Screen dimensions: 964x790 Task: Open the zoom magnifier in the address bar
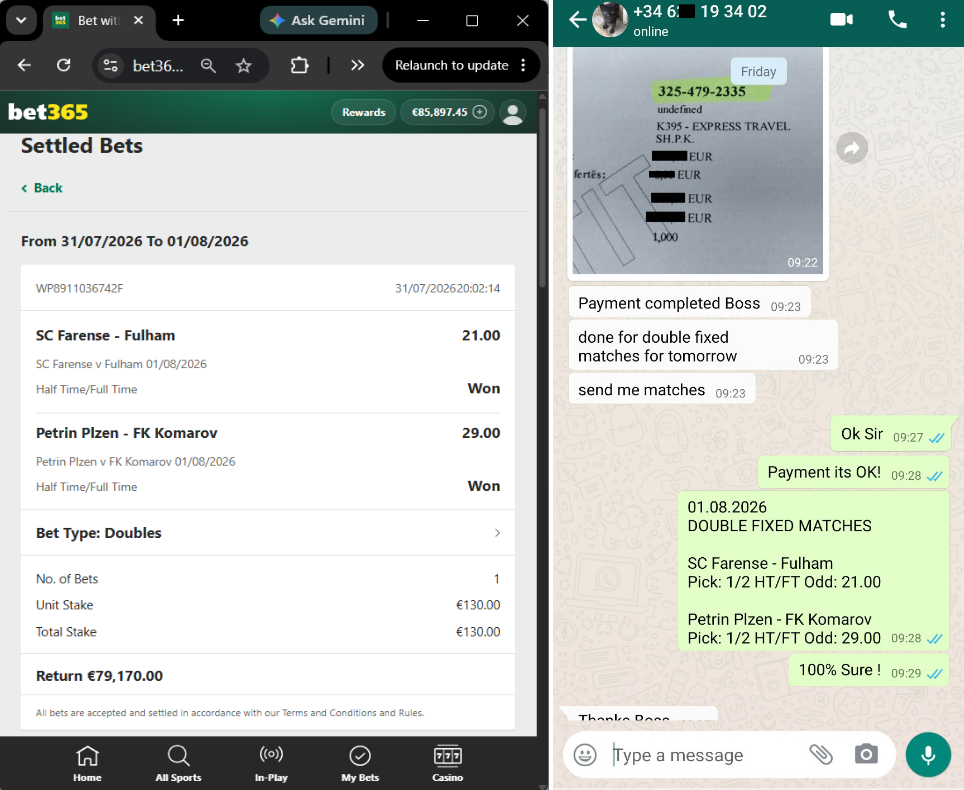tap(208, 65)
